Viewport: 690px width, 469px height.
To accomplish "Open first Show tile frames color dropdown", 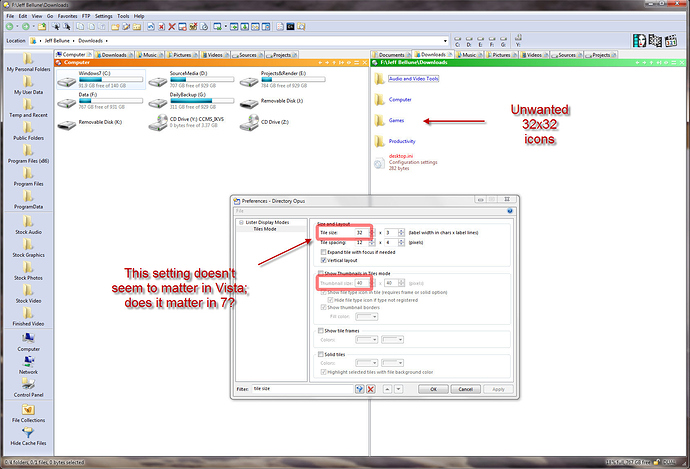I will [x=367, y=340].
